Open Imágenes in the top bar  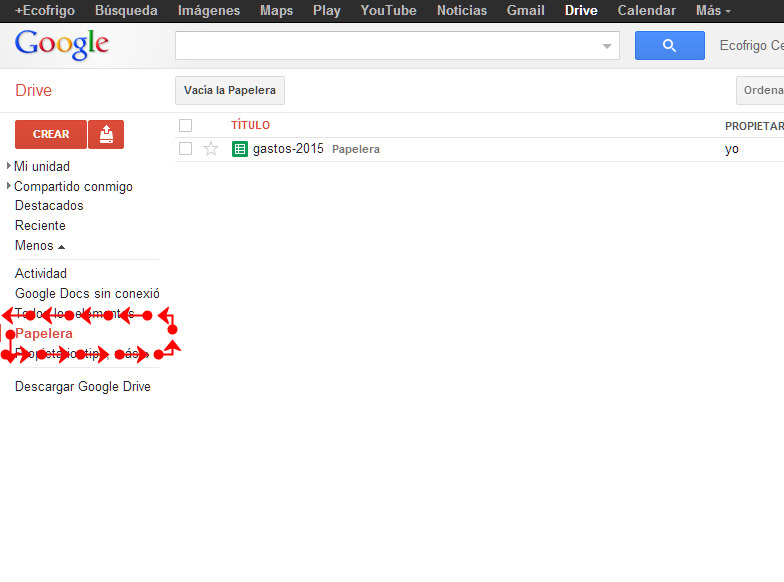pyautogui.click(x=208, y=10)
